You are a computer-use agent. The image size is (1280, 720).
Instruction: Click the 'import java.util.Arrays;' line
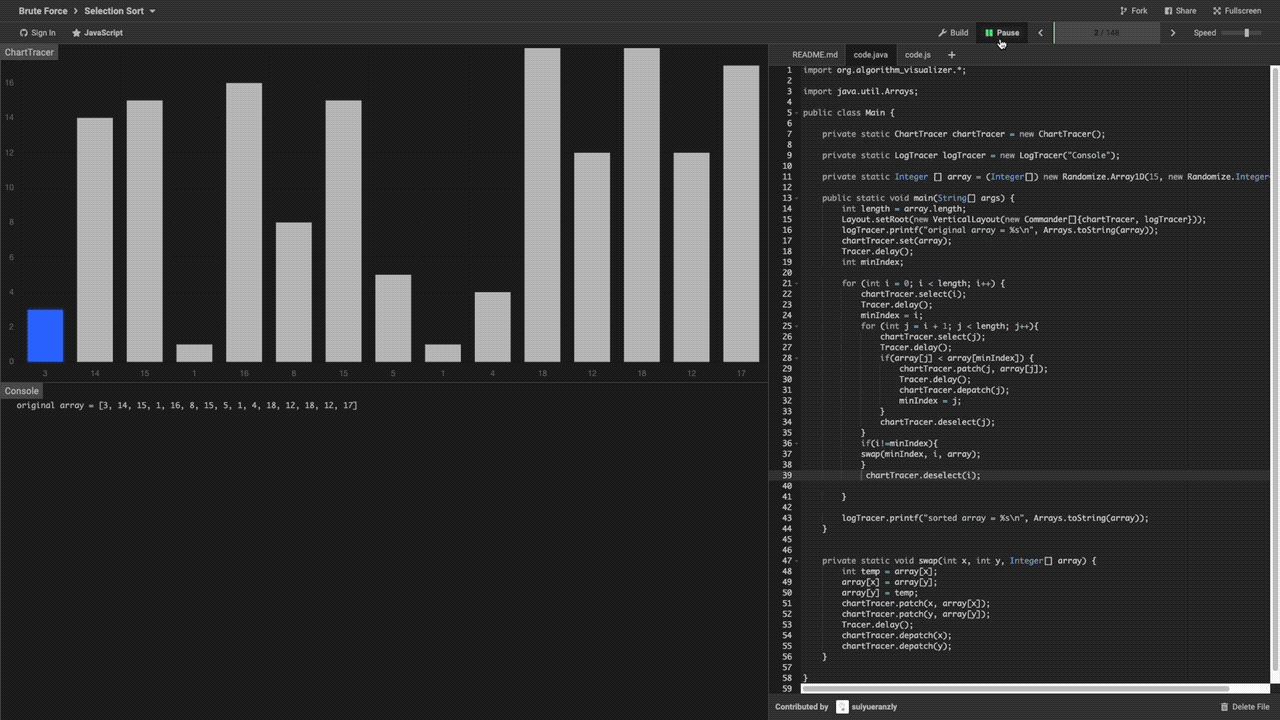pos(860,91)
